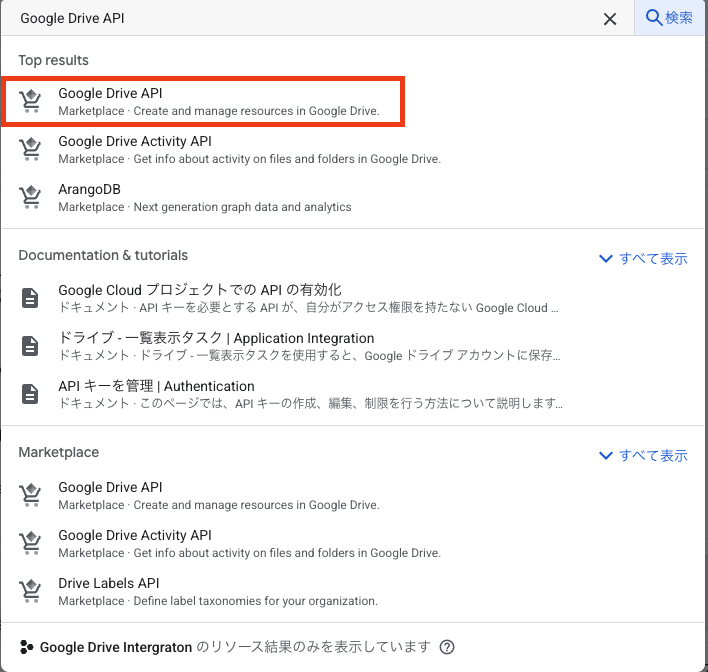Image resolution: width=708 pixels, height=672 pixels.
Task: Click the document icon for API キーを管理
Action: tap(31, 394)
